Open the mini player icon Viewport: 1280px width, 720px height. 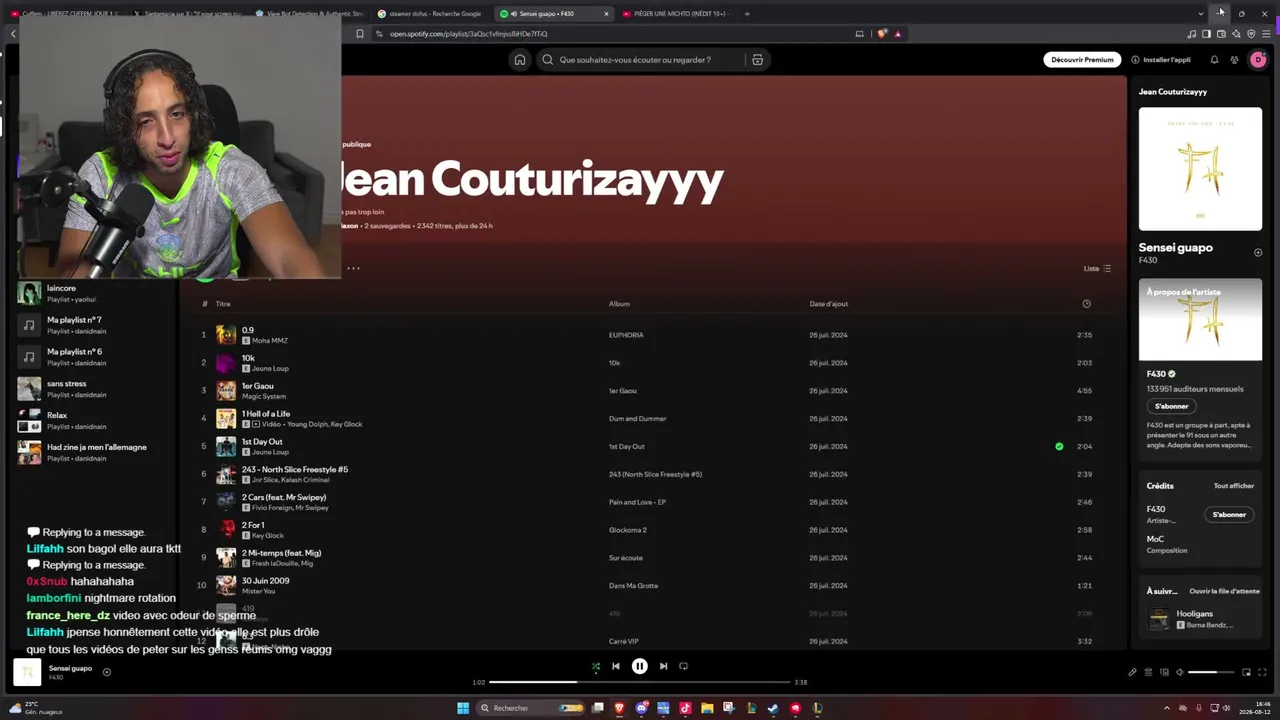(x=1246, y=672)
